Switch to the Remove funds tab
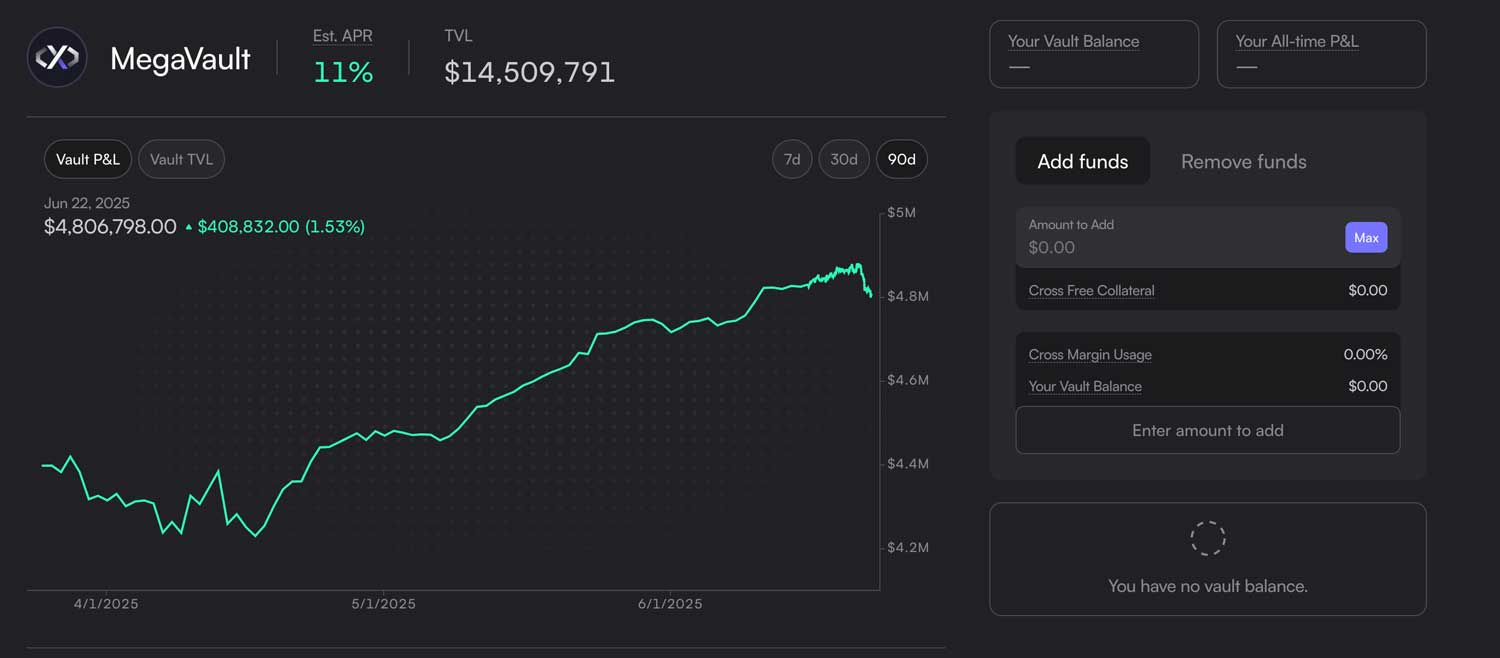Screen dimensions: 1500x658 [1243, 161]
